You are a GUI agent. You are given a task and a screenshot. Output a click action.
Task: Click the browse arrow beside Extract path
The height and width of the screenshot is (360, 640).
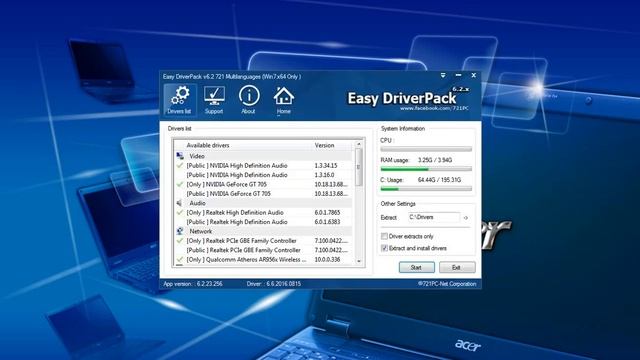(466, 218)
